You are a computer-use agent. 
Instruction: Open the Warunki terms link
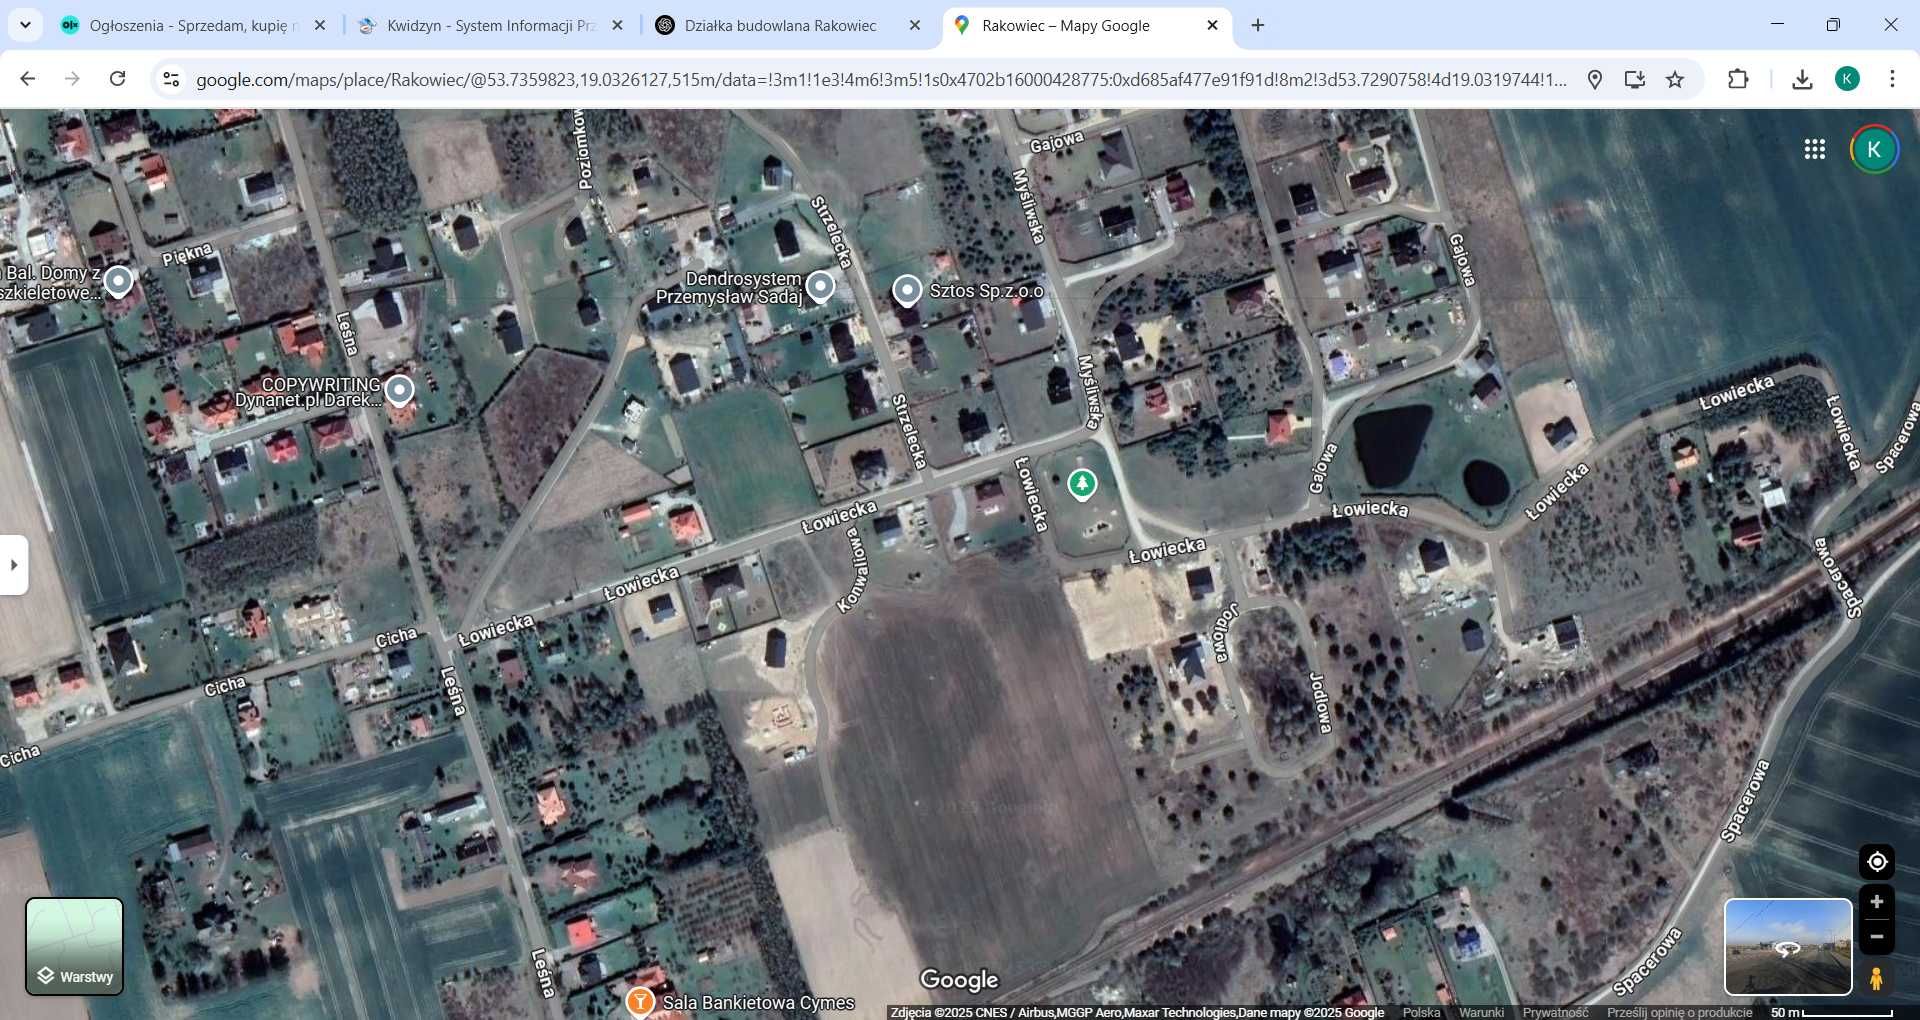tap(1481, 1012)
